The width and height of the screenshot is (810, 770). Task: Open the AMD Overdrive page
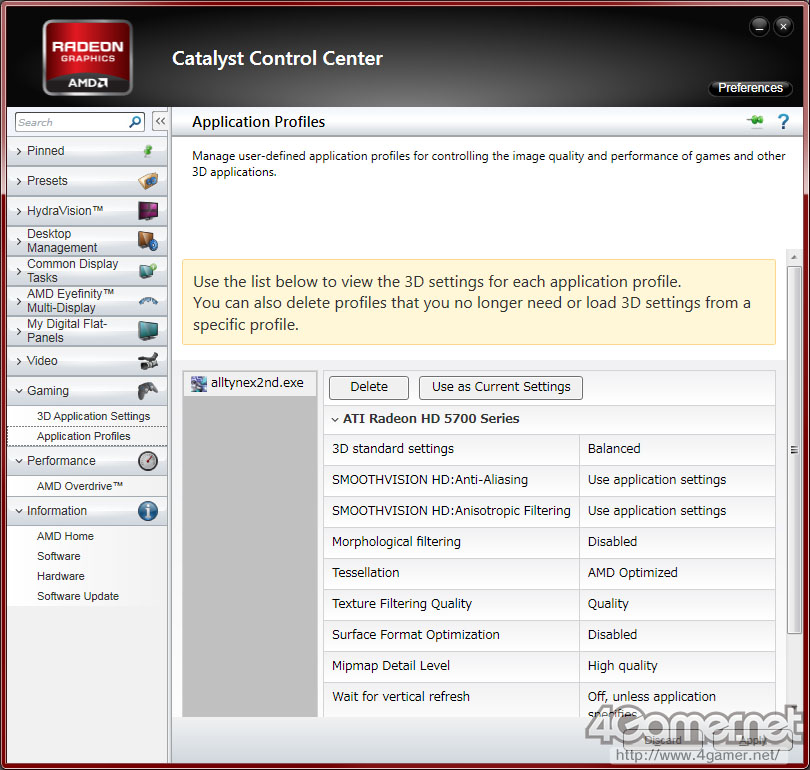point(80,486)
